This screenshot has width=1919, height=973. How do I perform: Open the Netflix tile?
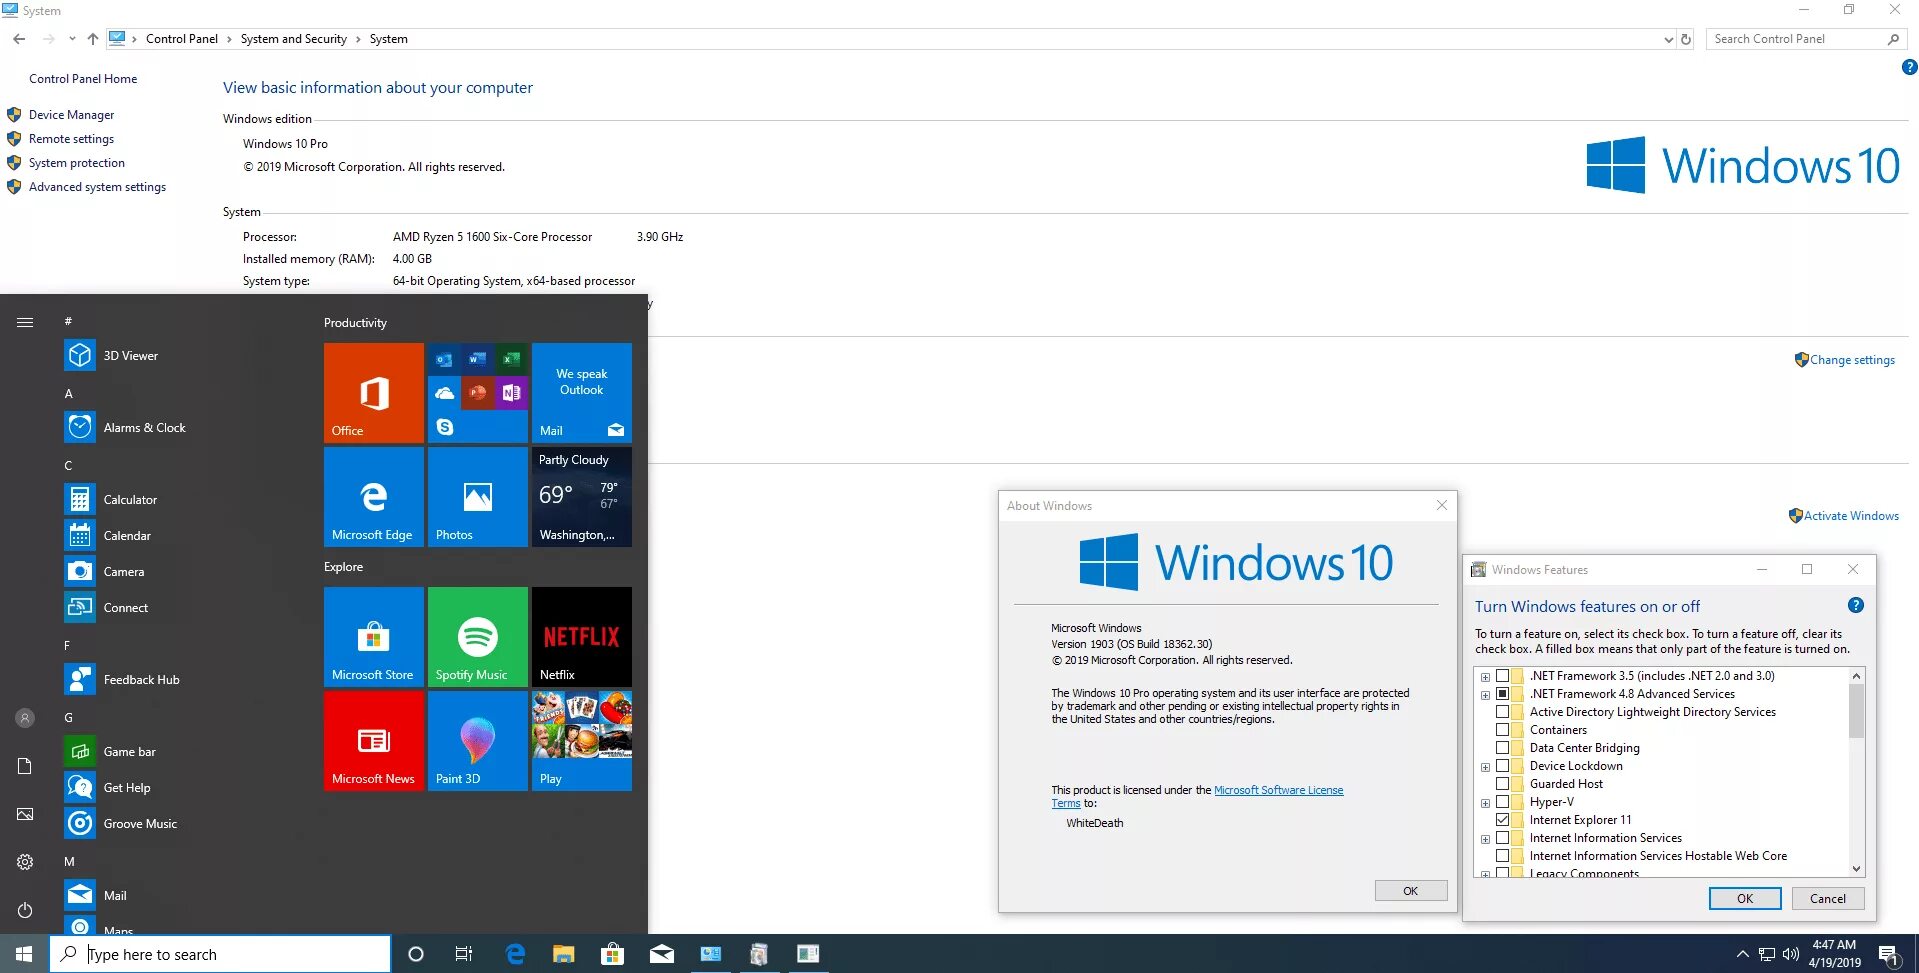[582, 637]
